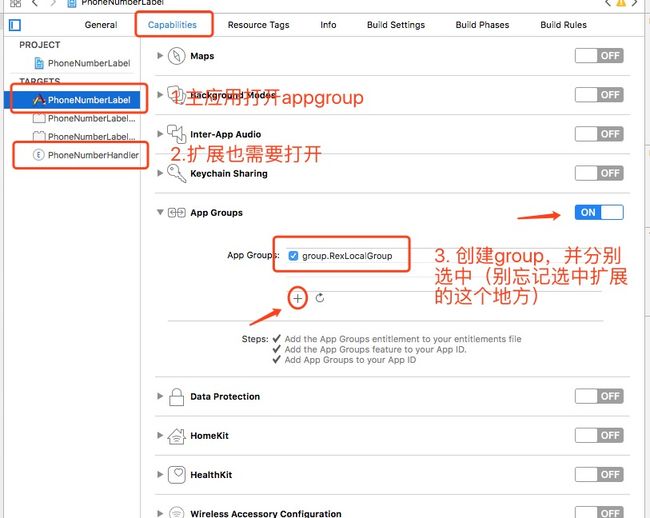650x518 pixels.
Task: Expand the Background Modes section
Action: coord(160,95)
